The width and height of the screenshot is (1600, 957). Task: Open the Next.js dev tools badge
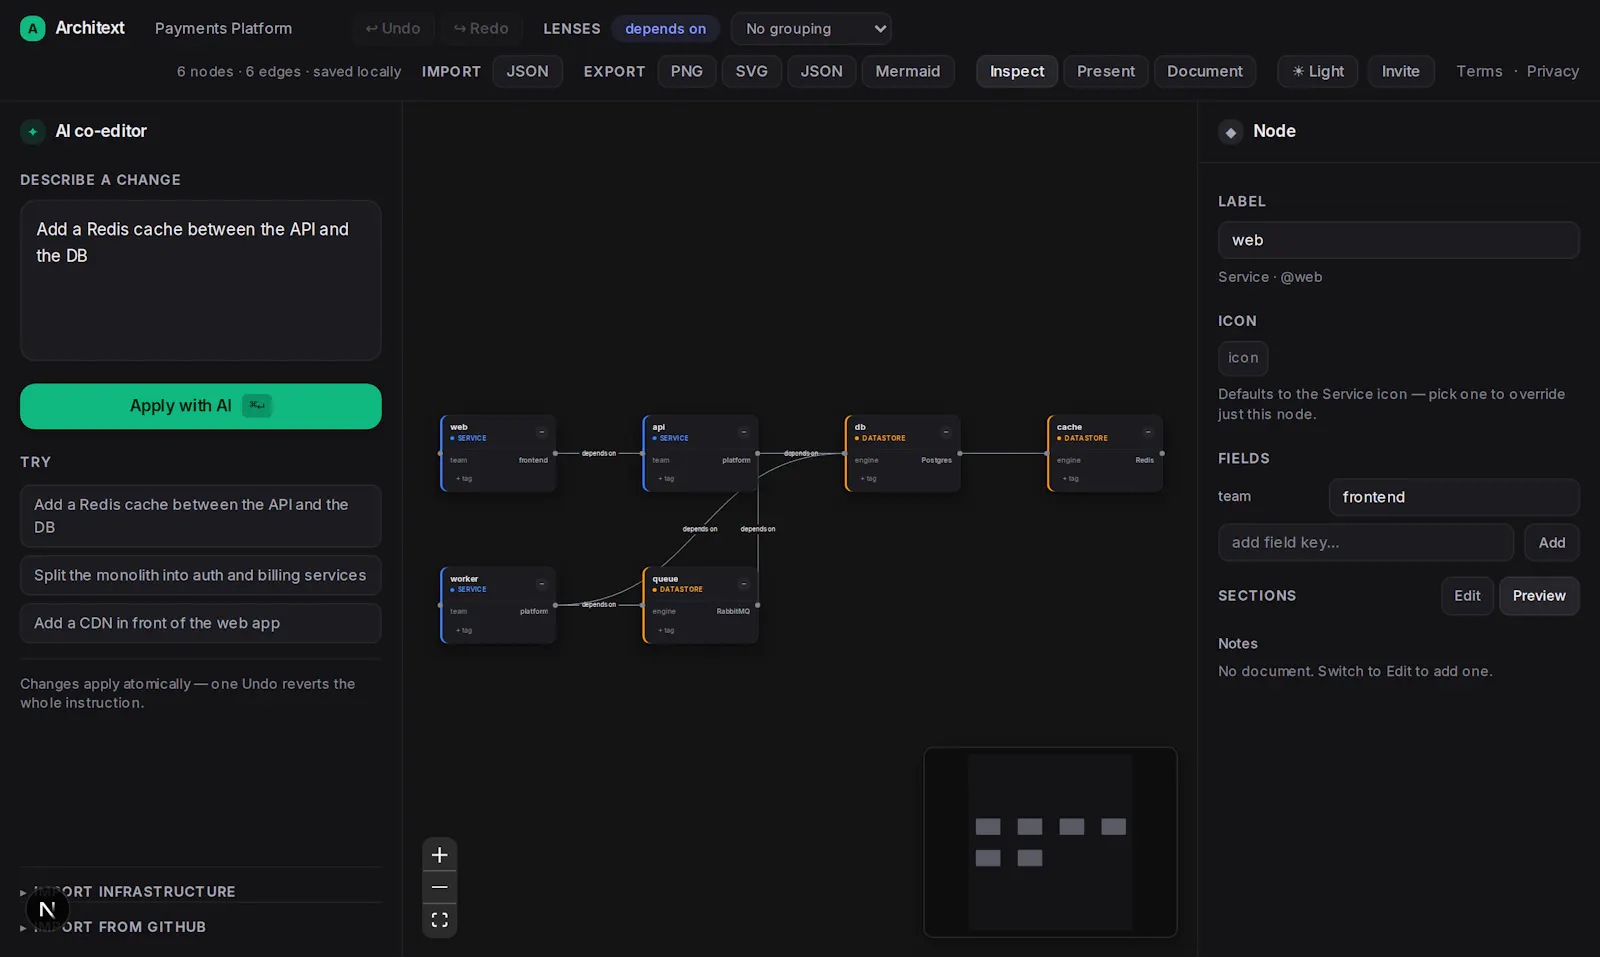pos(47,909)
